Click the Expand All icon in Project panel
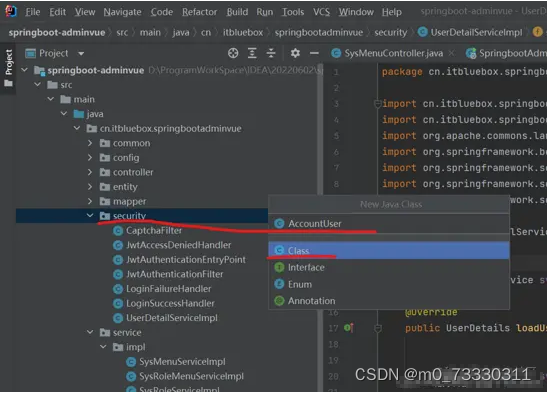 click(252, 53)
